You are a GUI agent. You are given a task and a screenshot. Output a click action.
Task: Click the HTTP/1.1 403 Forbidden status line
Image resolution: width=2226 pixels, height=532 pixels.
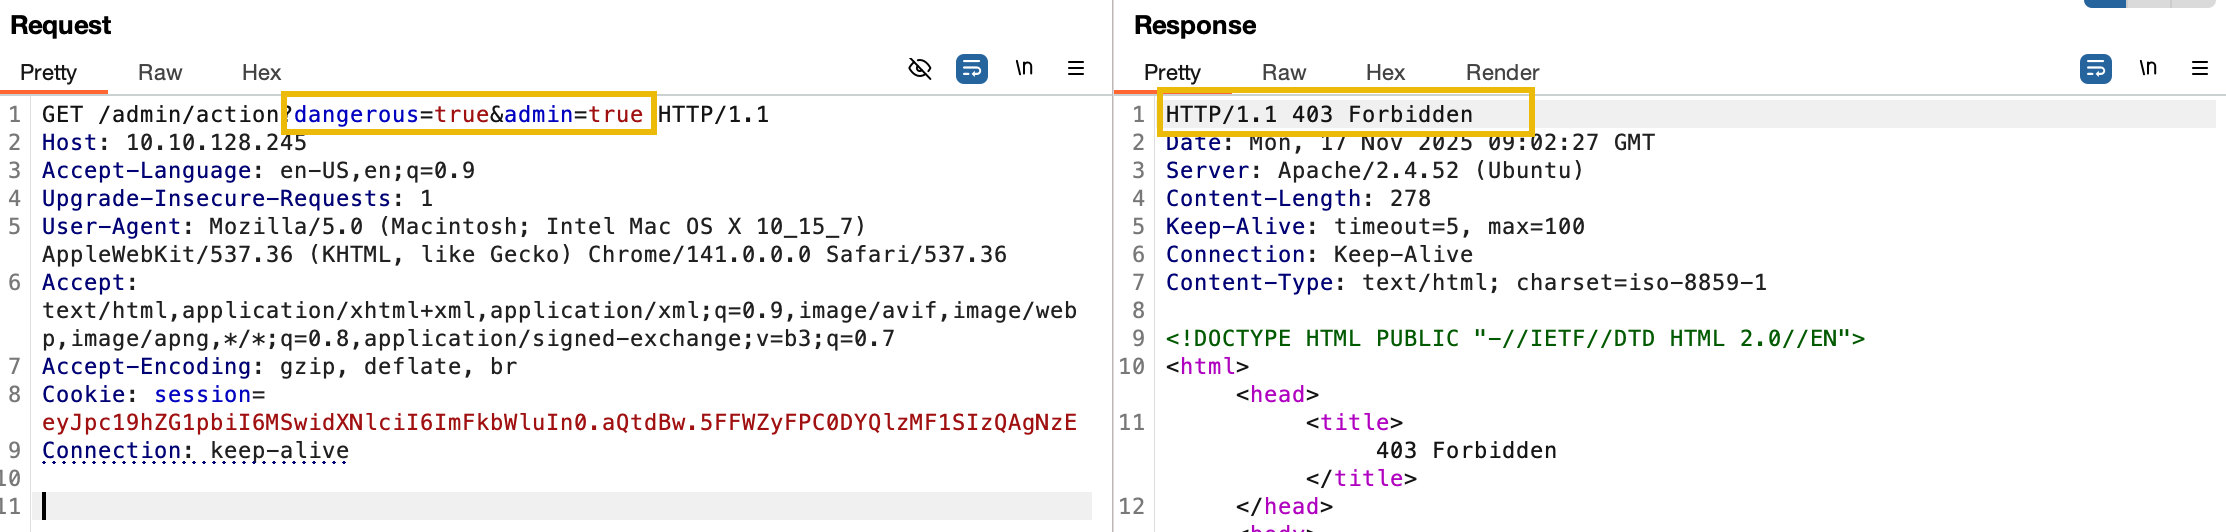click(x=1319, y=114)
